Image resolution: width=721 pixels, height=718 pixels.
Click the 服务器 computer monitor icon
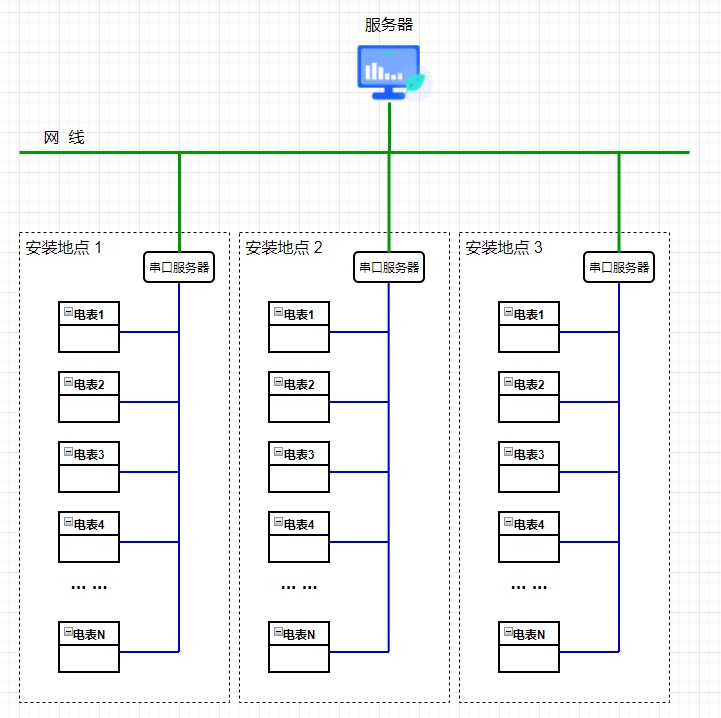tap(388, 72)
